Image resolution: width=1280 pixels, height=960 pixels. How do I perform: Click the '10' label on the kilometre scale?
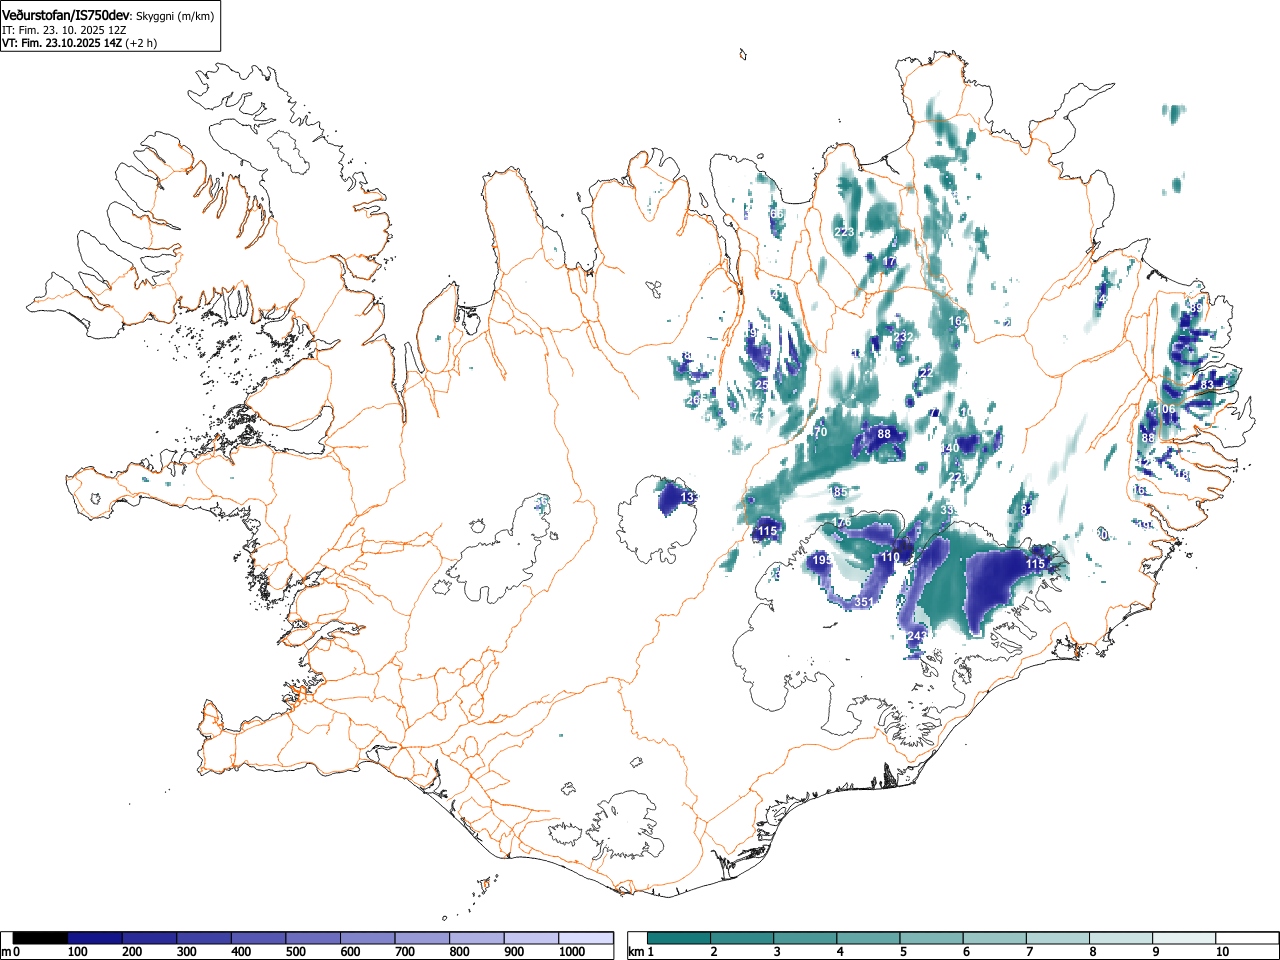(1222, 952)
